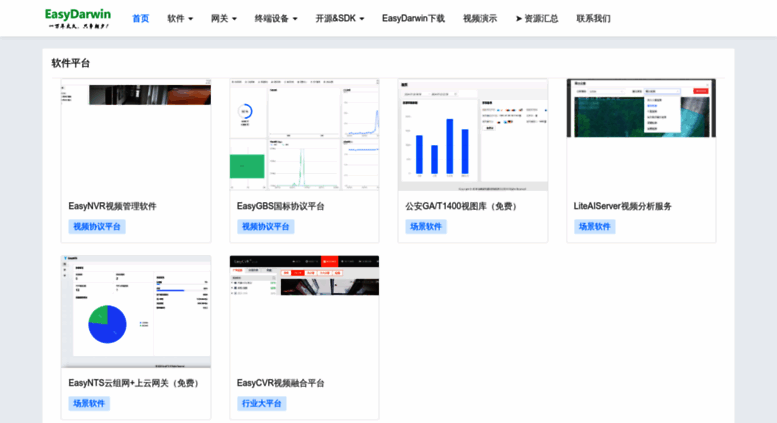
Task: Open the EasyNVR screenshot thumbnail
Action: [x=136, y=134]
